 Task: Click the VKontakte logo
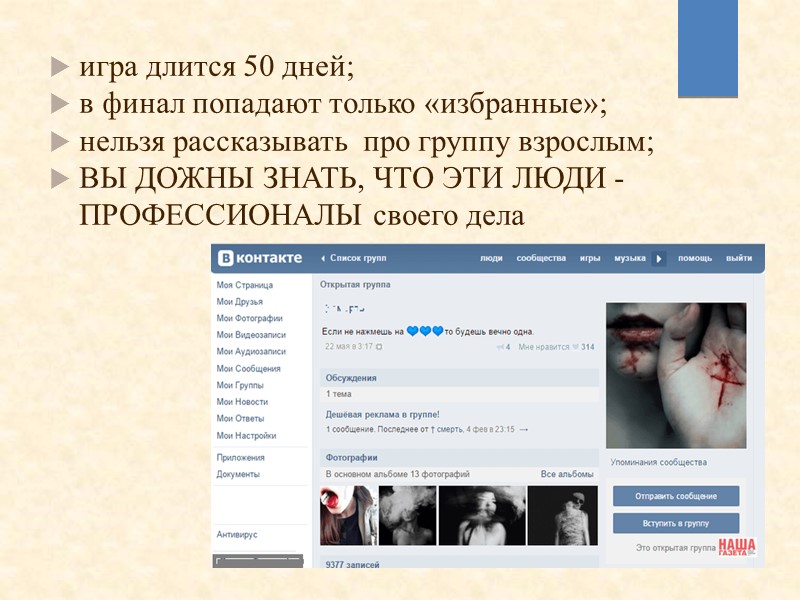click(260, 258)
